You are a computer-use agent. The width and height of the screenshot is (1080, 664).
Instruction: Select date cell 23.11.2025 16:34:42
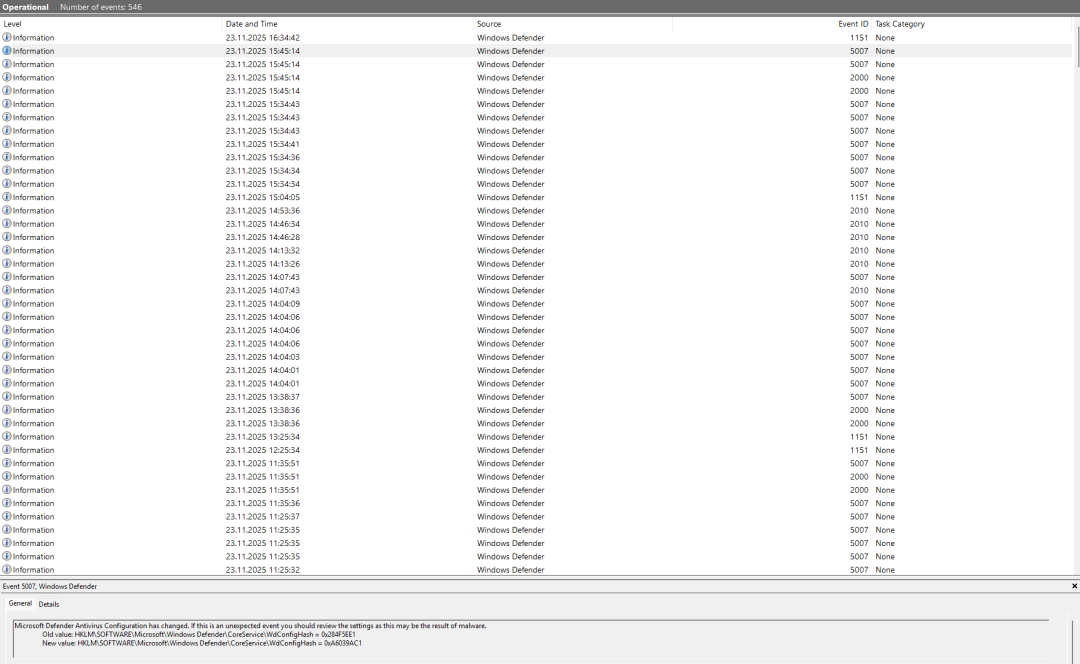(x=262, y=38)
